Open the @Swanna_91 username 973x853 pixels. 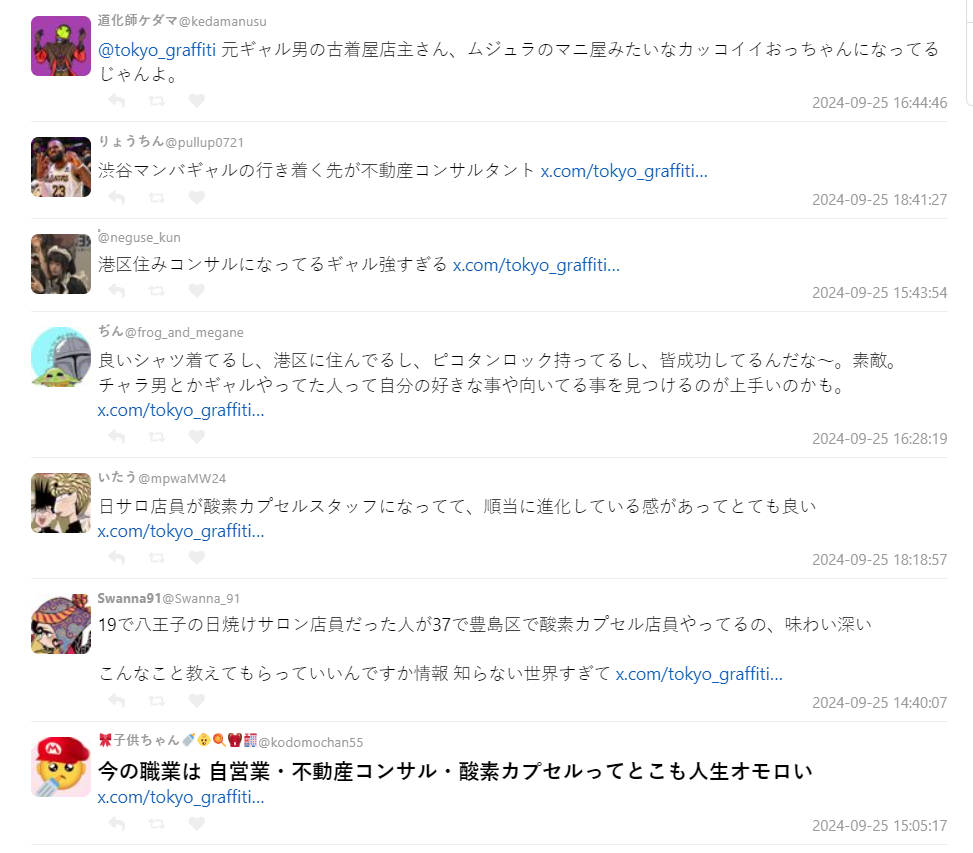[x=201, y=599]
